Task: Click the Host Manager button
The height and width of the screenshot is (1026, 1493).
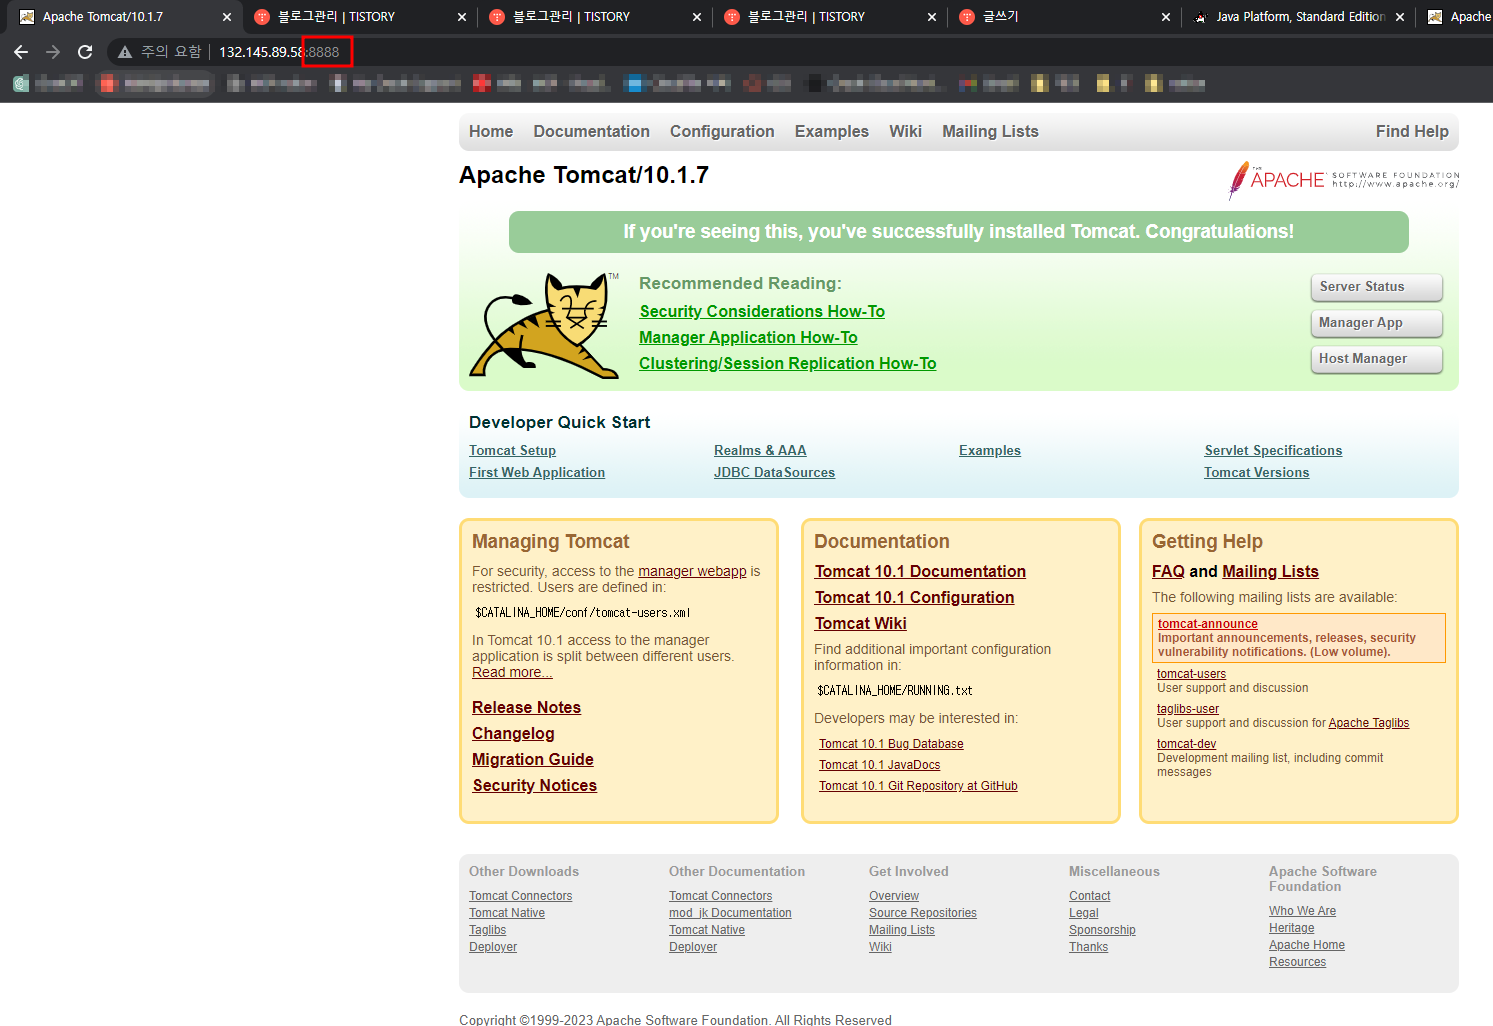Action: [x=1376, y=359]
